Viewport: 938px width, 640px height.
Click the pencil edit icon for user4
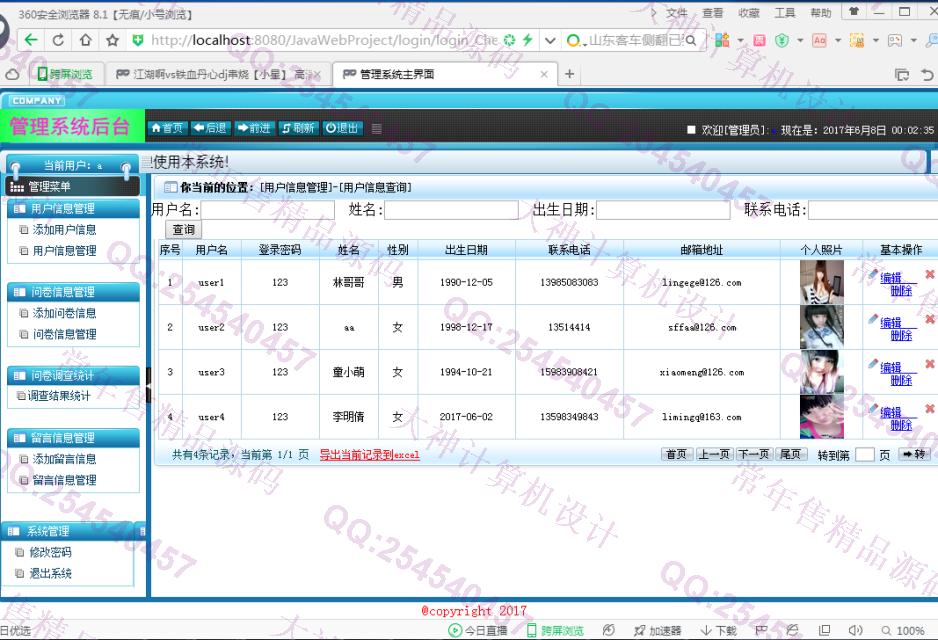coord(873,409)
